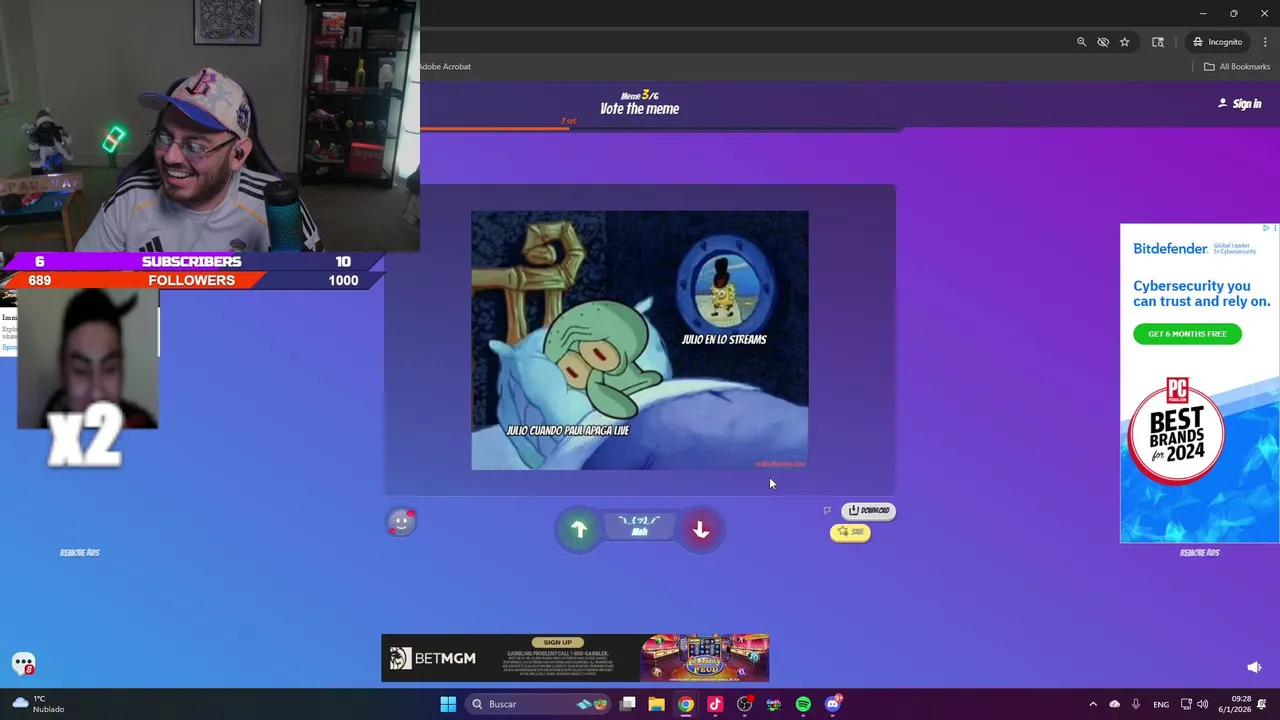
Task: Open Bitdefender ad's AdChoices info icon
Action: tap(1266, 228)
